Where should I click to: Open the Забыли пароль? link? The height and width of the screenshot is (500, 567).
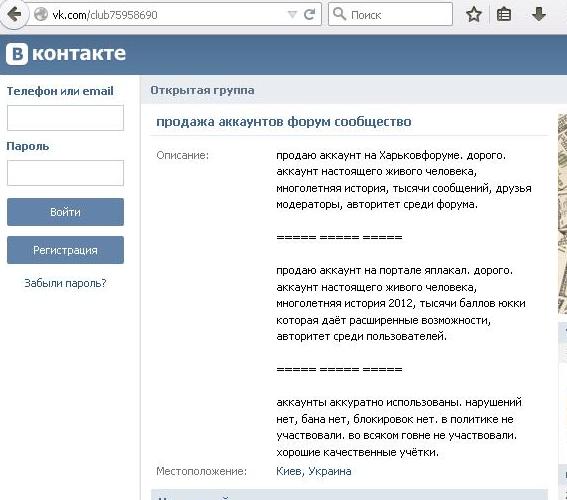pos(65,283)
